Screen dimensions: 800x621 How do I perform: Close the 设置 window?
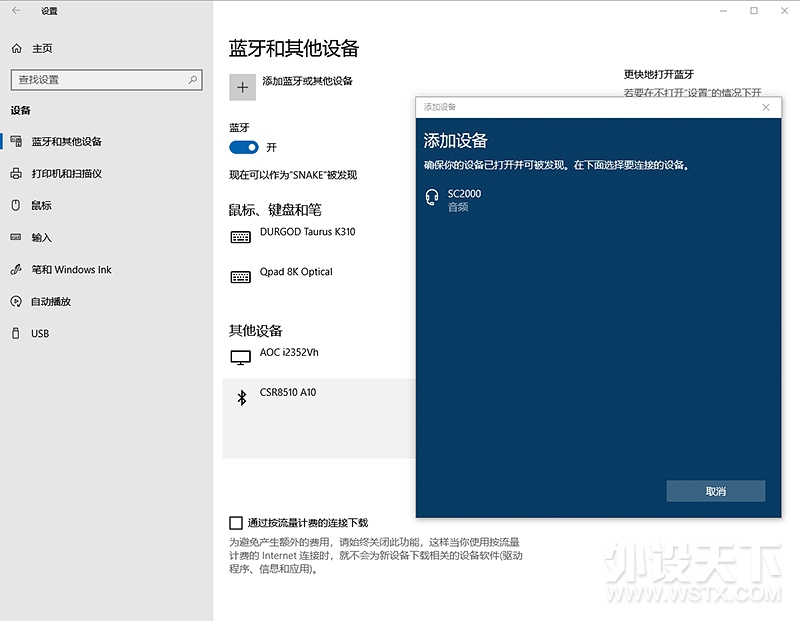coord(784,11)
